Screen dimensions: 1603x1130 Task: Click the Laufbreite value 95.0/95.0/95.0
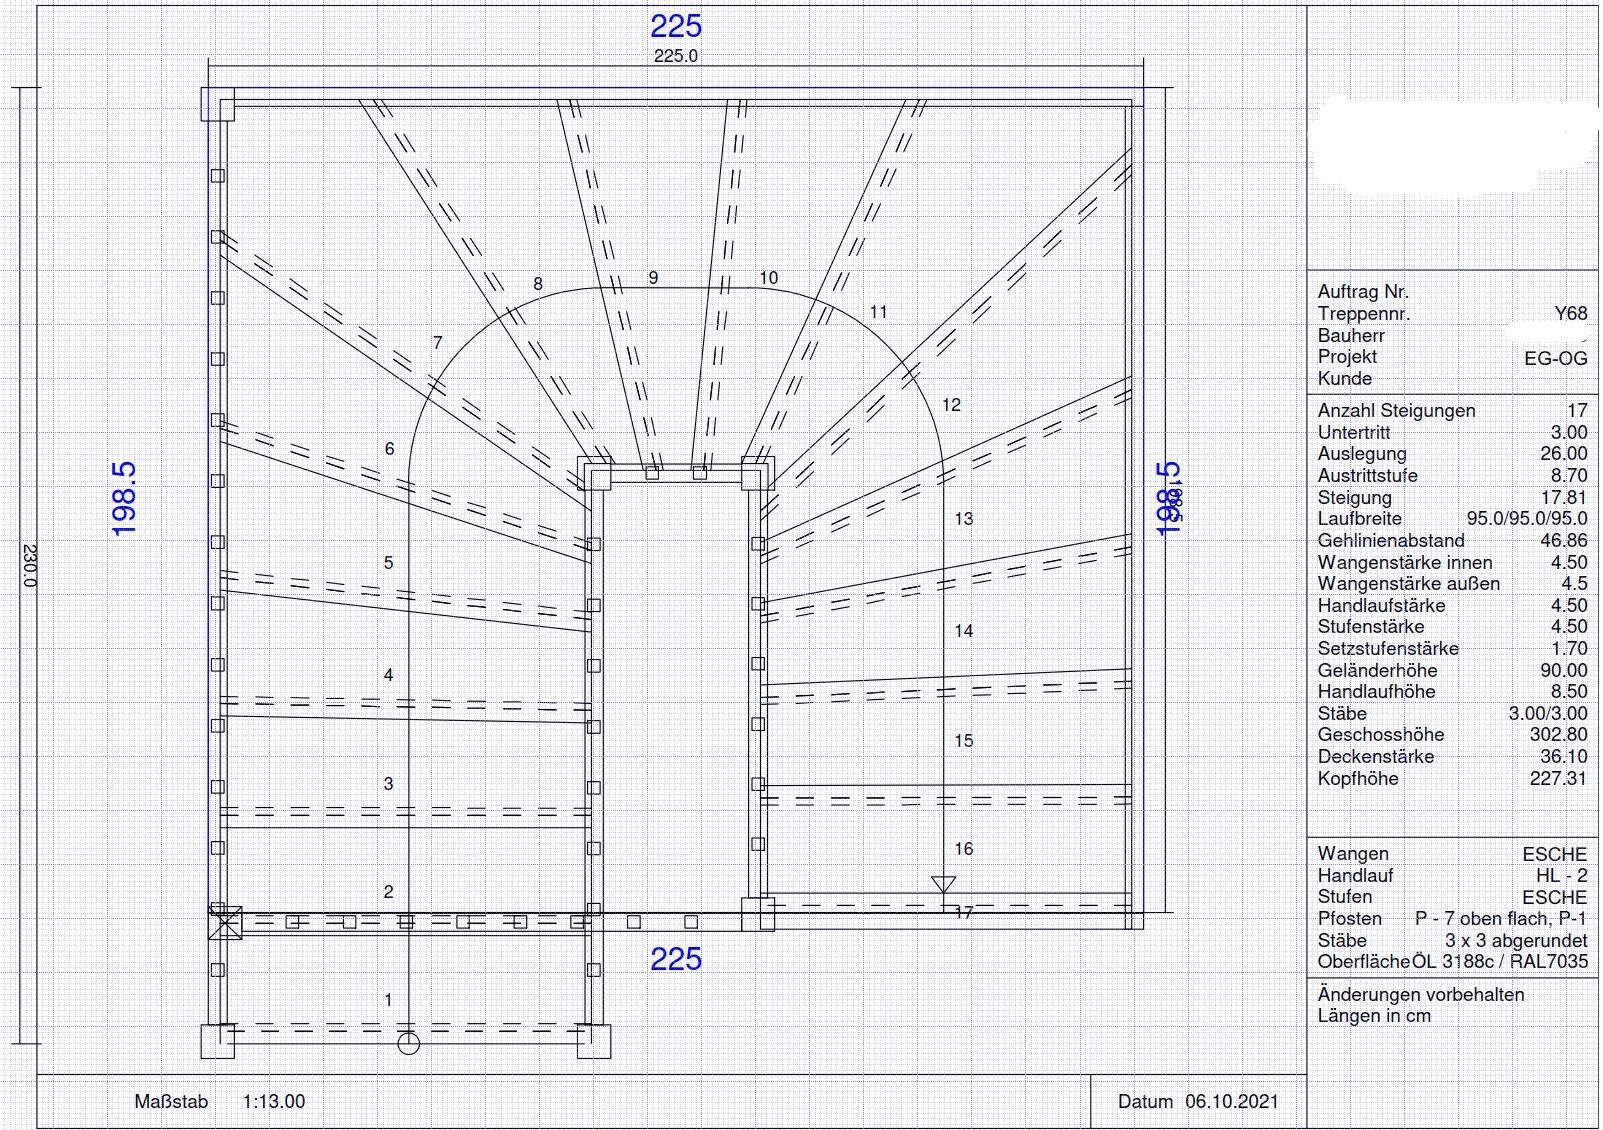tap(1526, 519)
